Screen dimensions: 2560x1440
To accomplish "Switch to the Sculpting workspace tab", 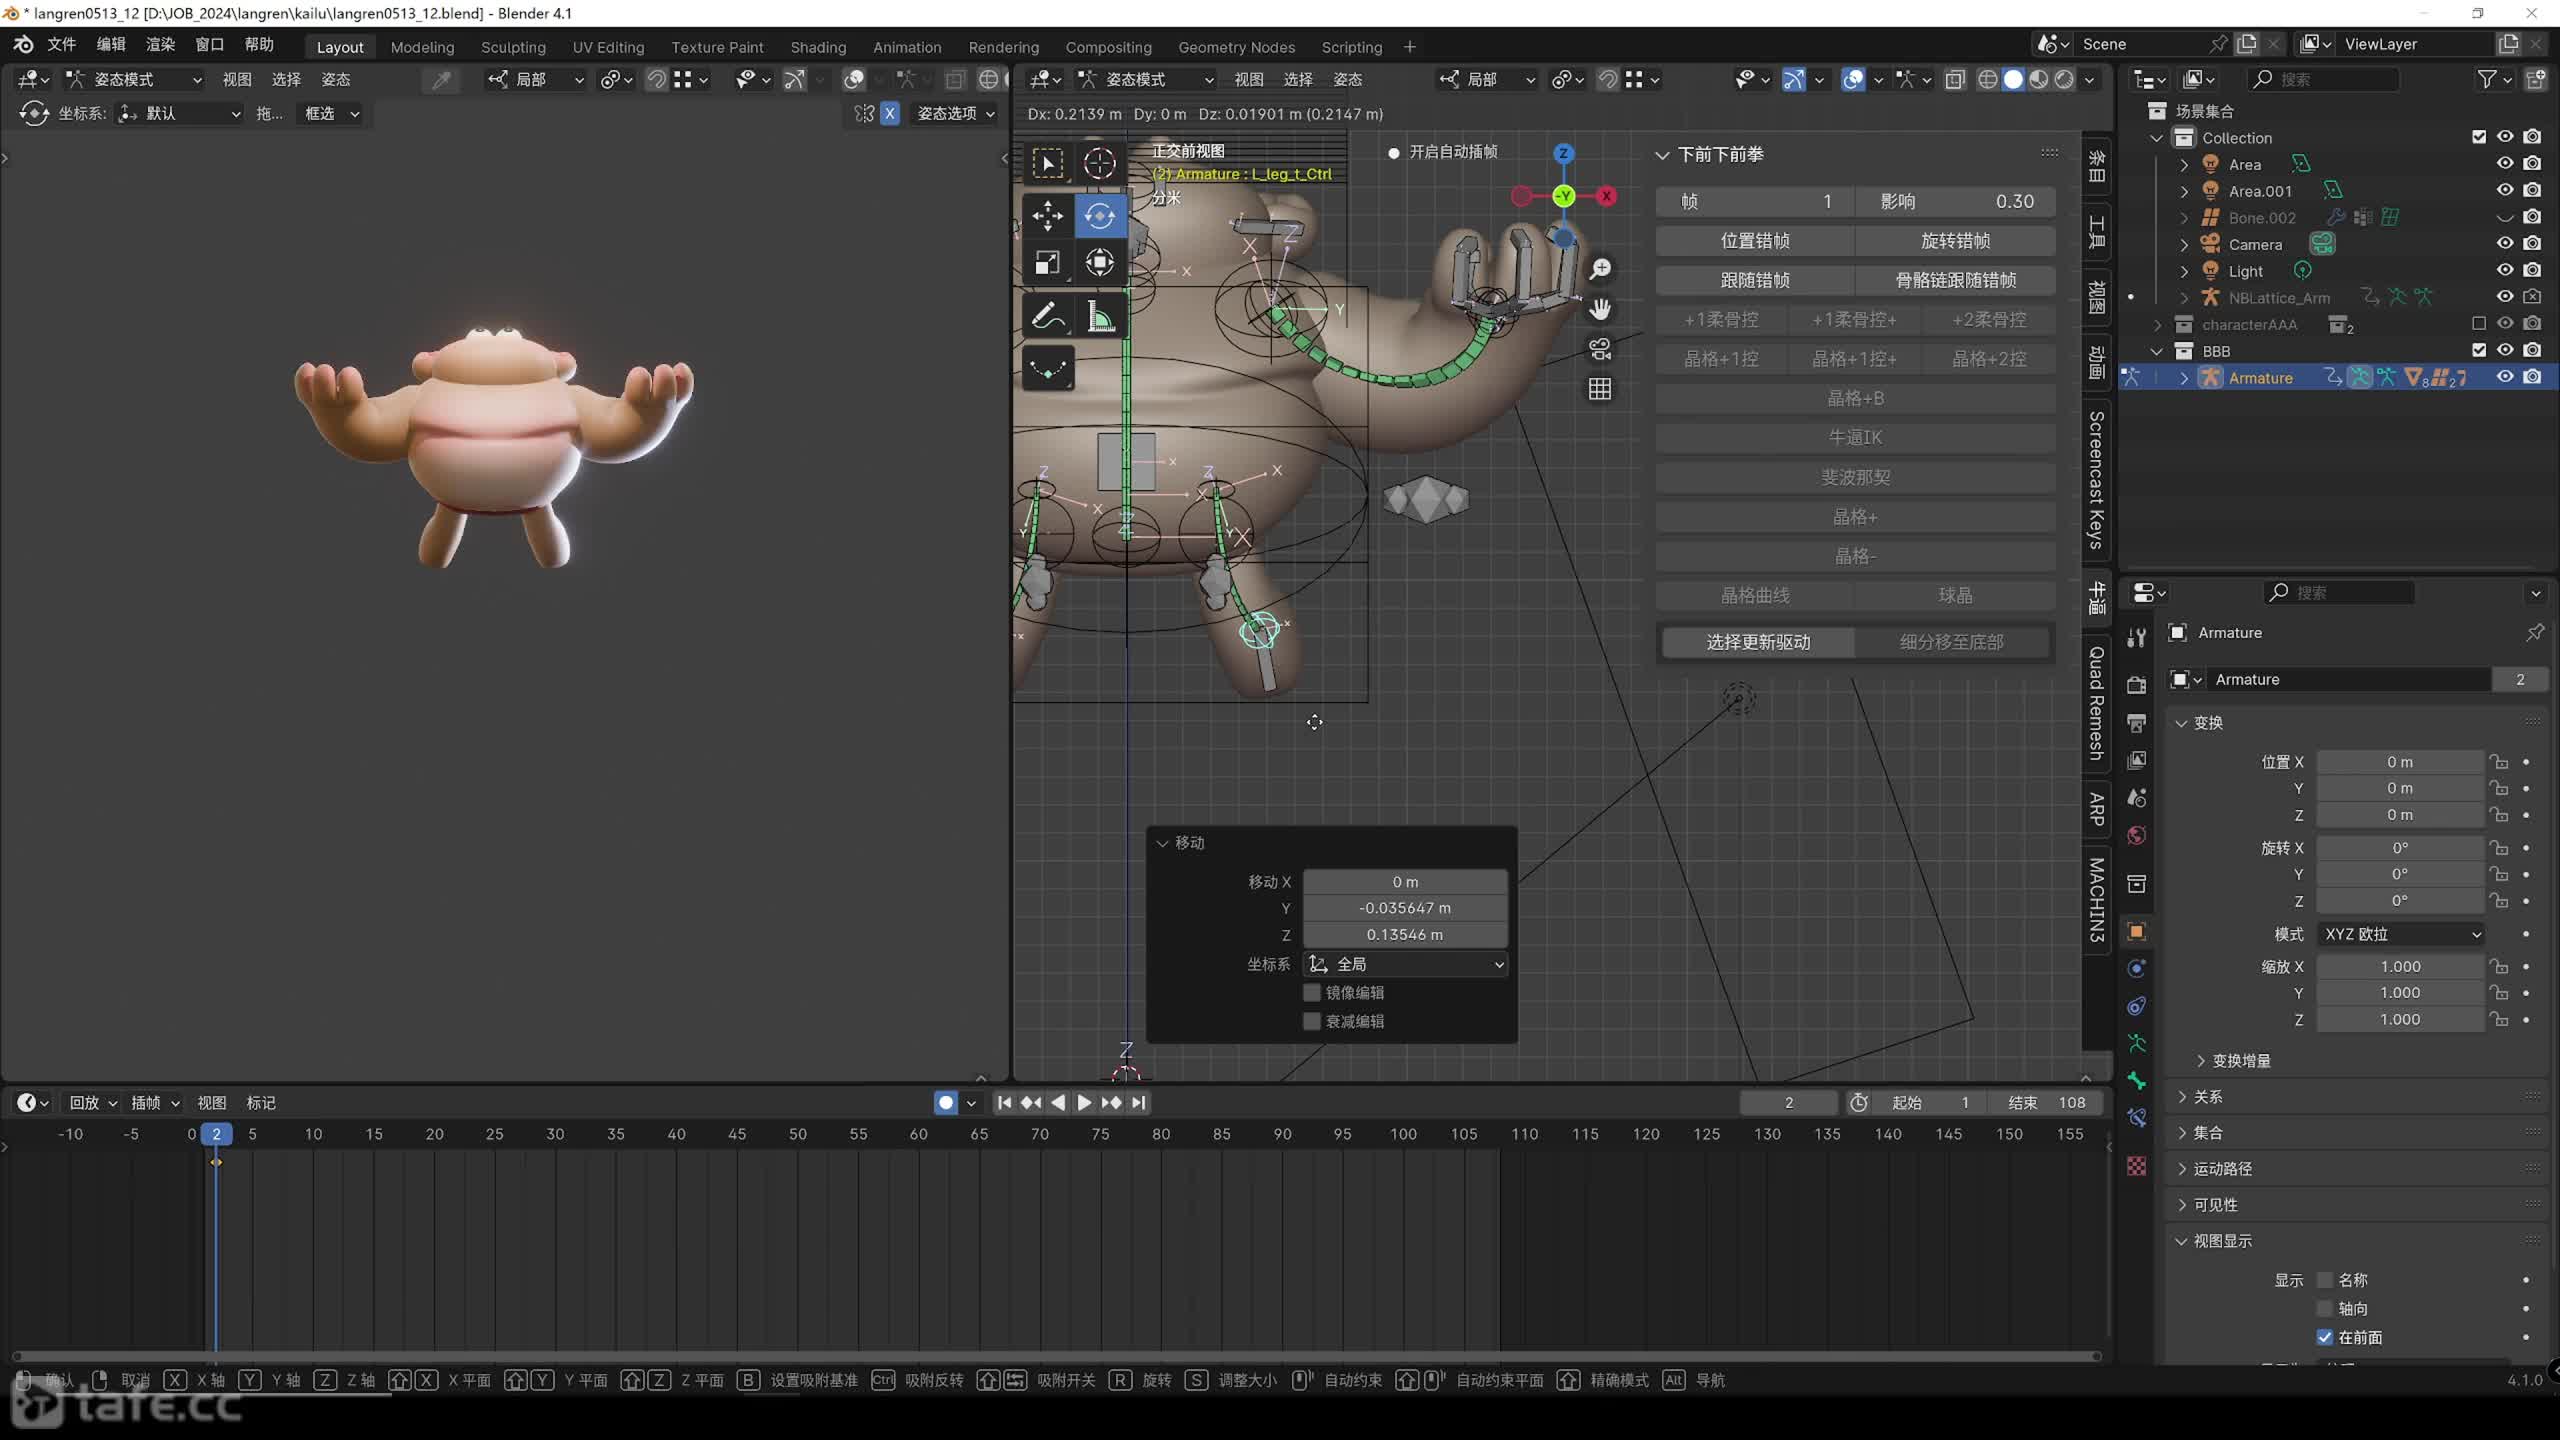I will [513, 47].
